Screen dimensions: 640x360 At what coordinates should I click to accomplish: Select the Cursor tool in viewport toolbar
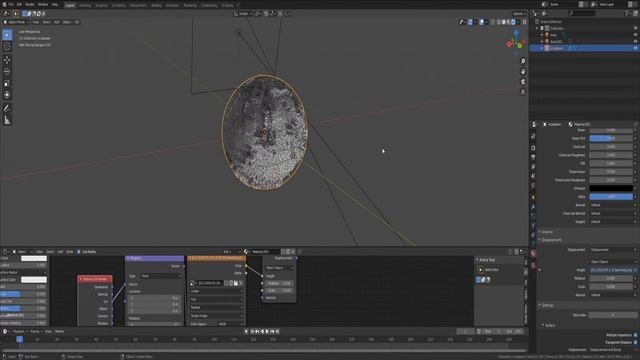click(7, 47)
